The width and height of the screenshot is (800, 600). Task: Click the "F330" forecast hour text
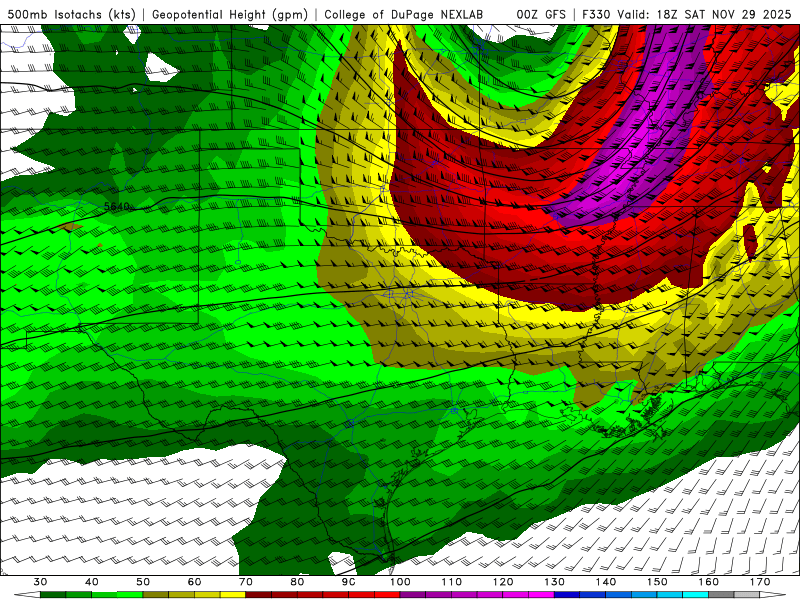tap(596, 14)
